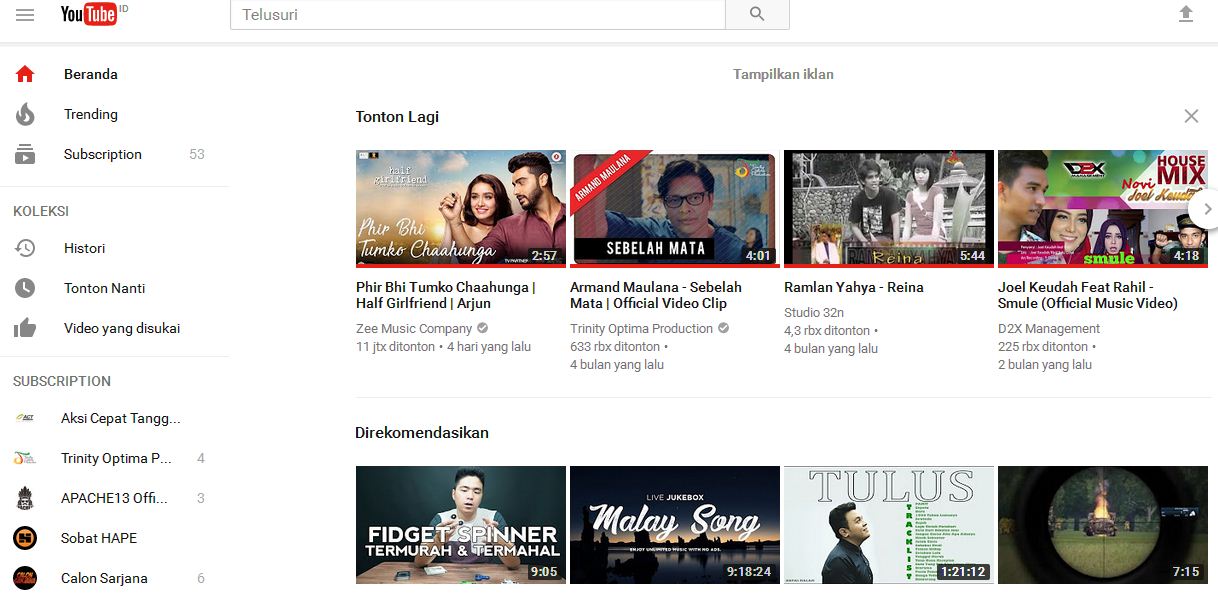Viewport: 1218px width, 595px height.
Task: Click the search magnifier button
Action: (x=756, y=15)
